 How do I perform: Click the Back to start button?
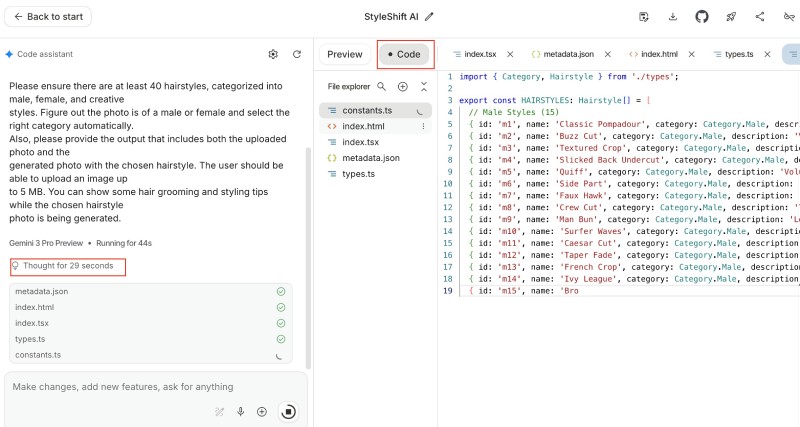coord(48,16)
